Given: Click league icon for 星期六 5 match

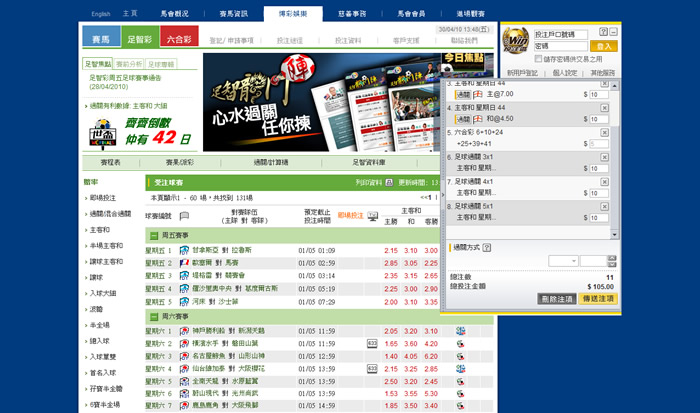Looking at the screenshot, I should [x=184, y=382].
